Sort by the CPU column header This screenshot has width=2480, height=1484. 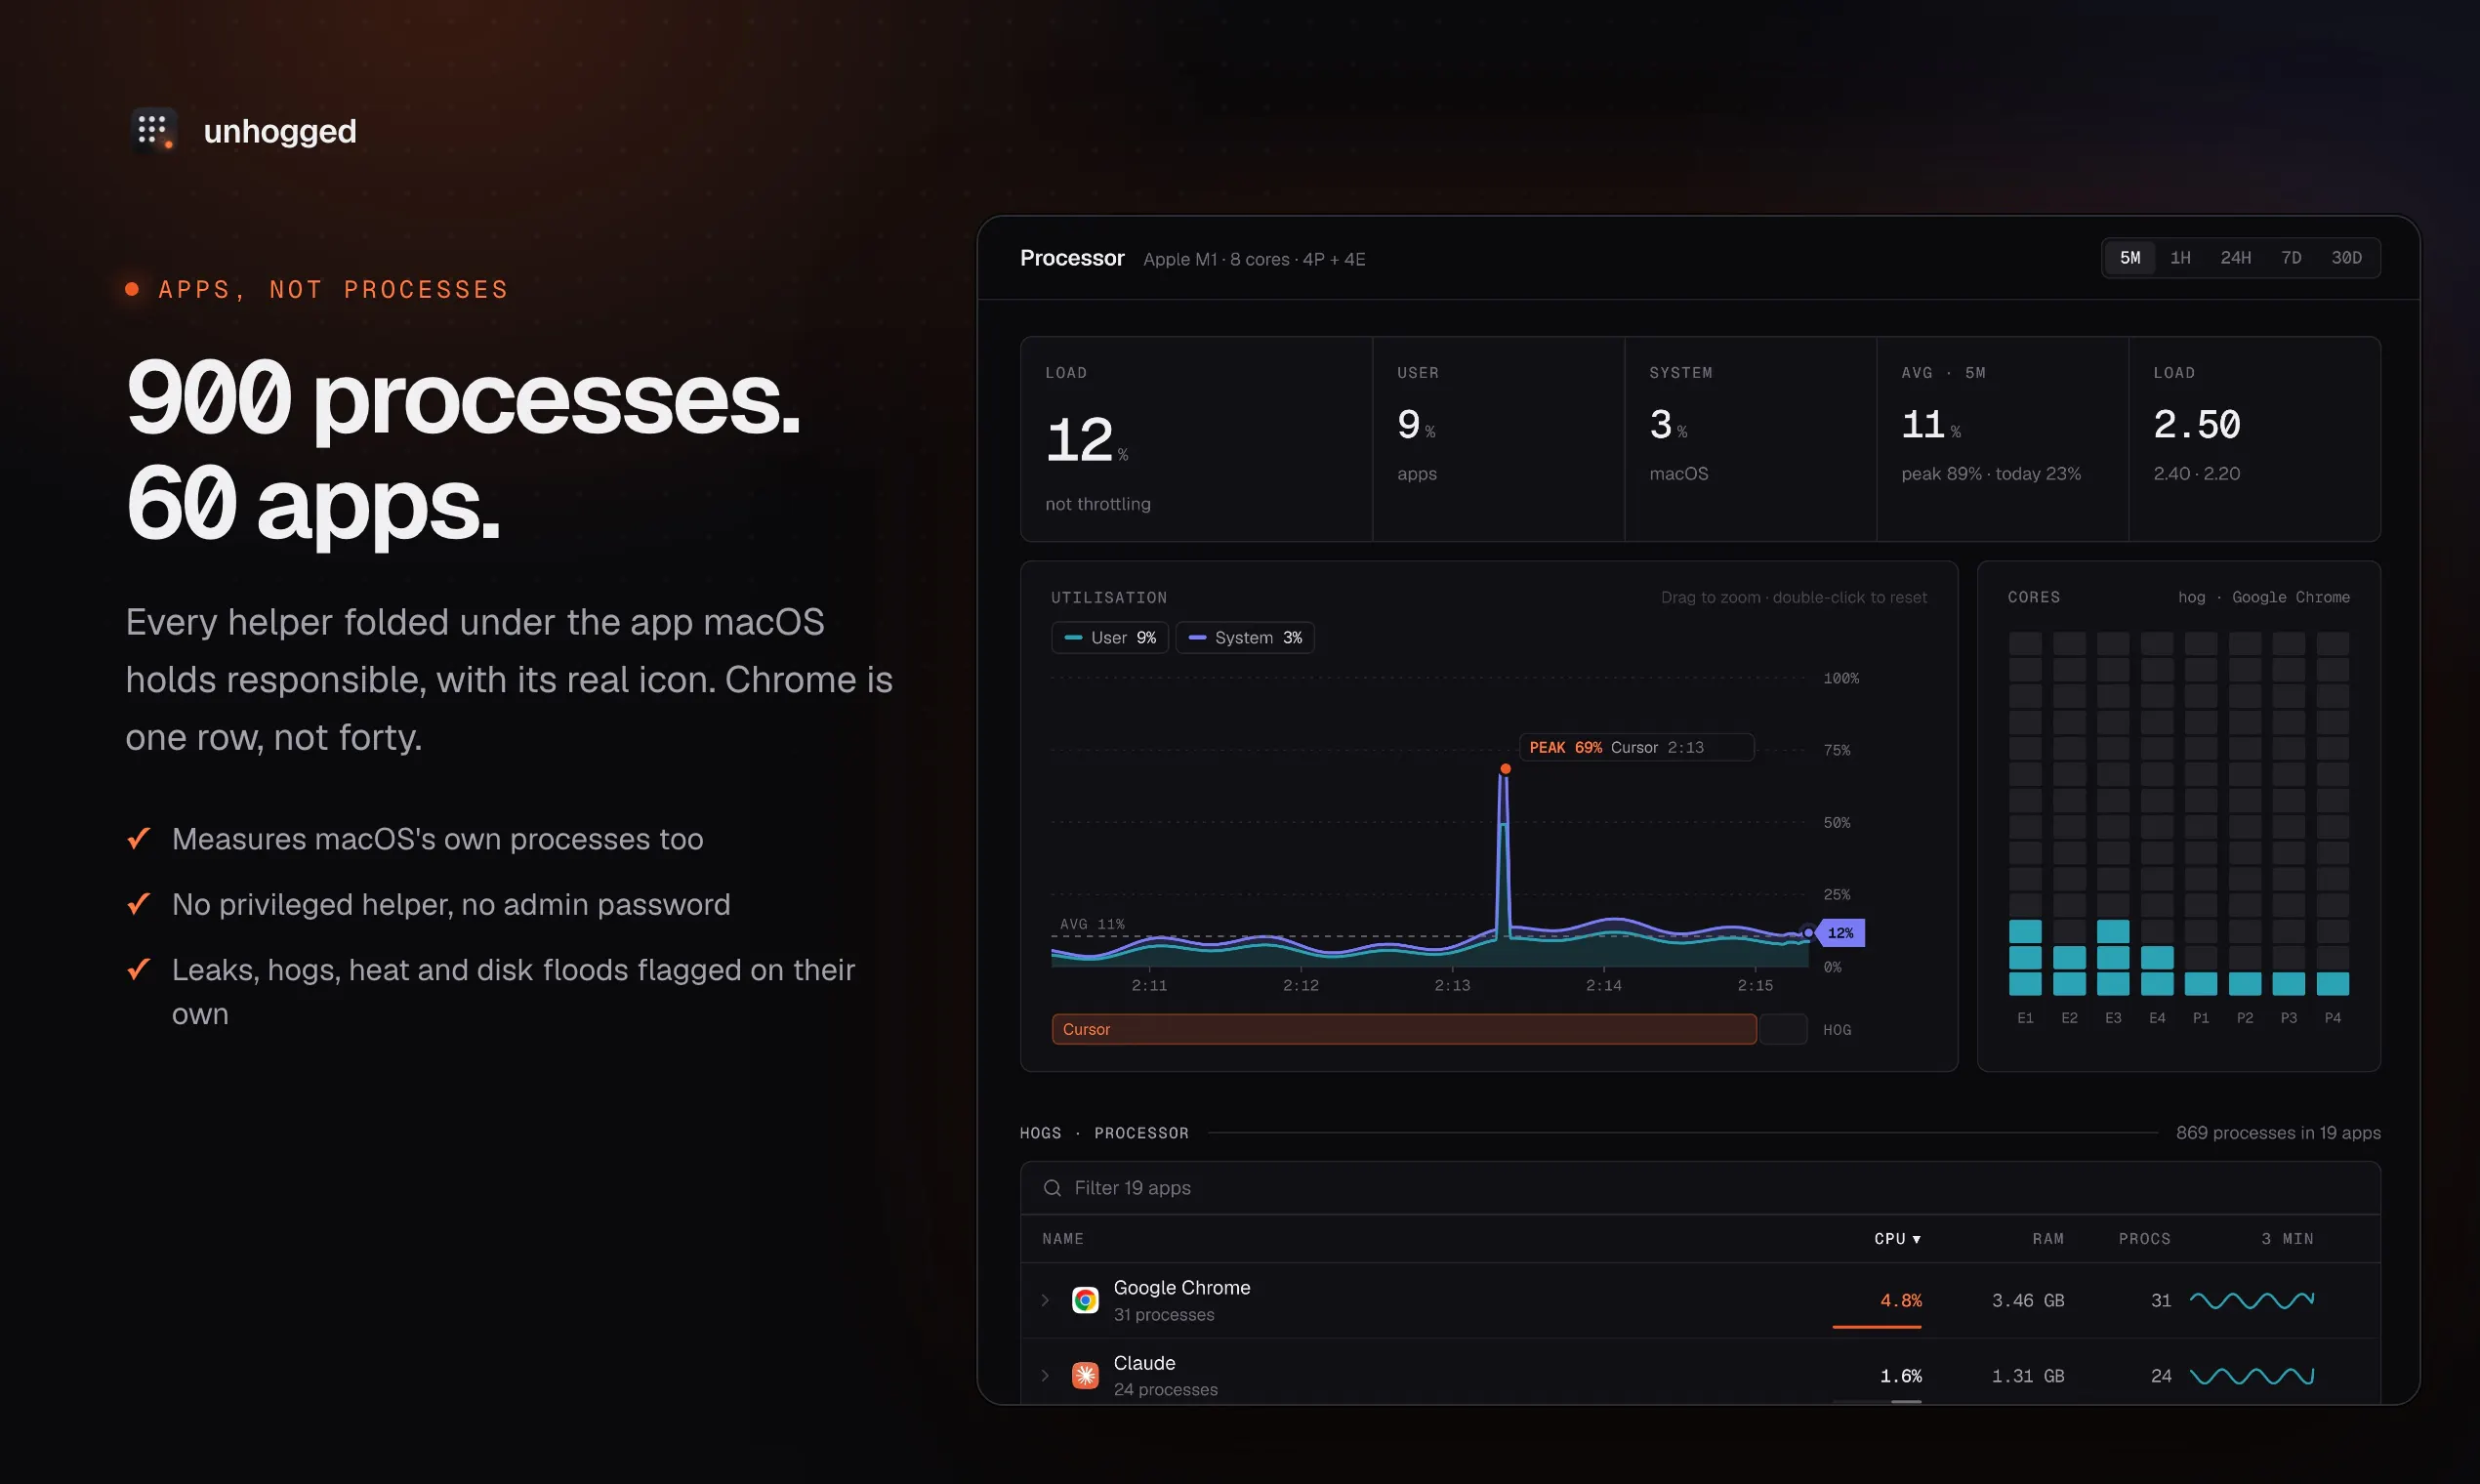pyautogui.click(x=1897, y=1238)
